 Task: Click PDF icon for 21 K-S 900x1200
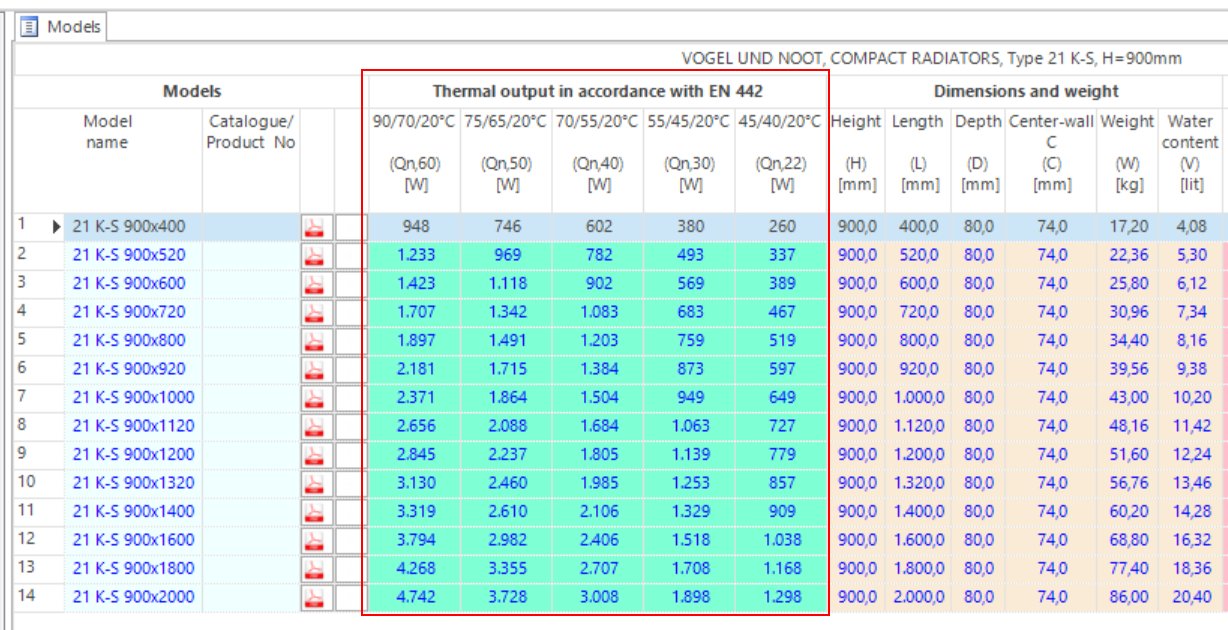click(314, 455)
